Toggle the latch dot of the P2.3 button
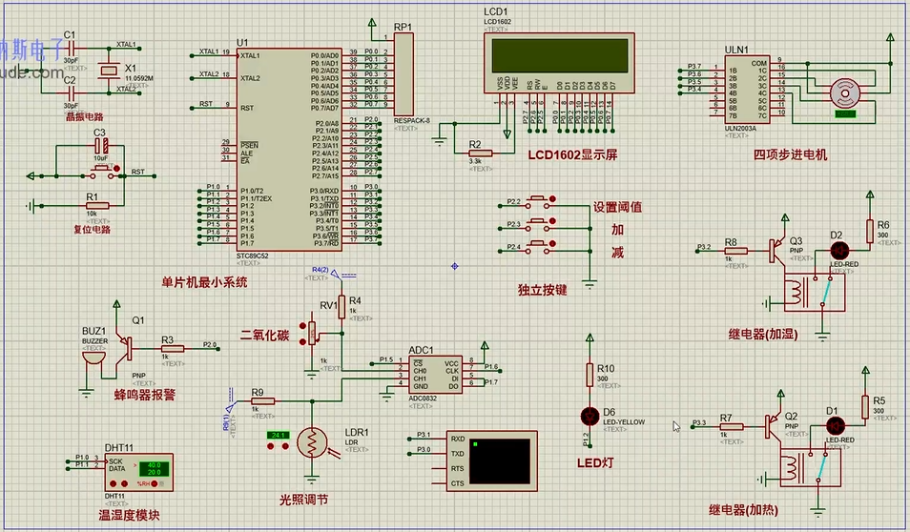 pyautogui.click(x=553, y=222)
